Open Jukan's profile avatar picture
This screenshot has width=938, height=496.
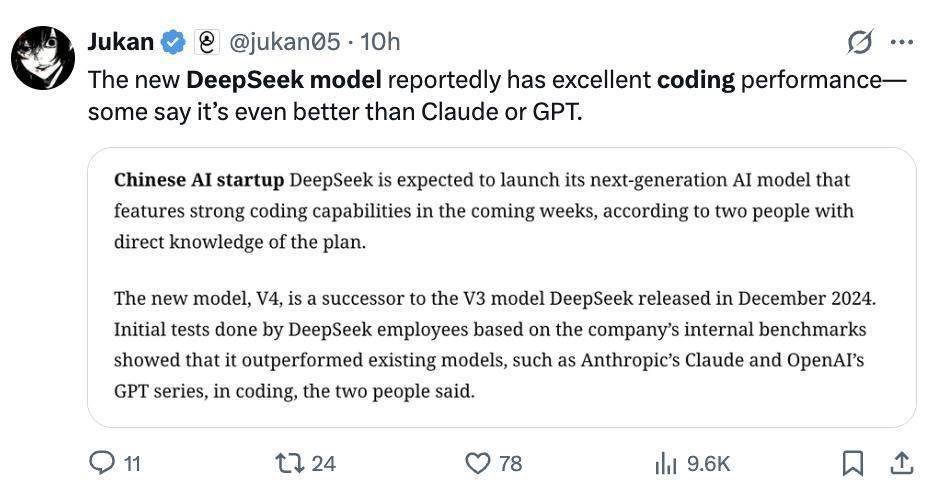42,59
